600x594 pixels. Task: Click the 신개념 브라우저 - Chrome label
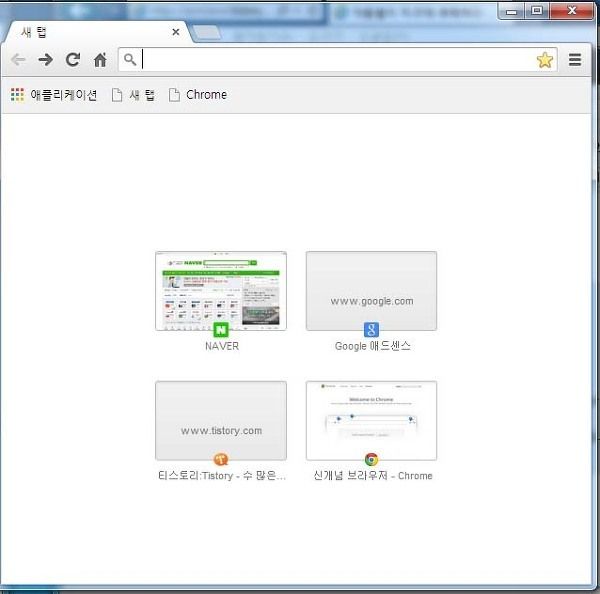[373, 476]
